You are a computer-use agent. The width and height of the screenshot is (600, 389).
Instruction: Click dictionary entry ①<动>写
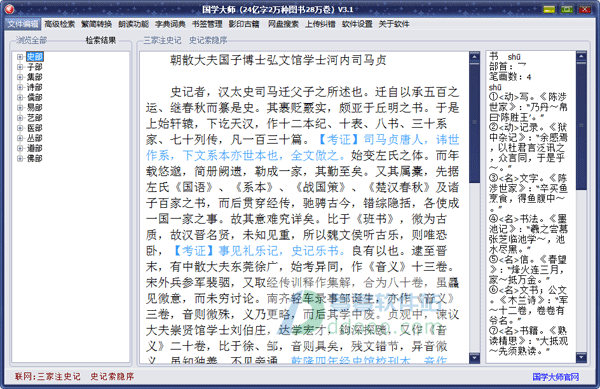click(509, 97)
